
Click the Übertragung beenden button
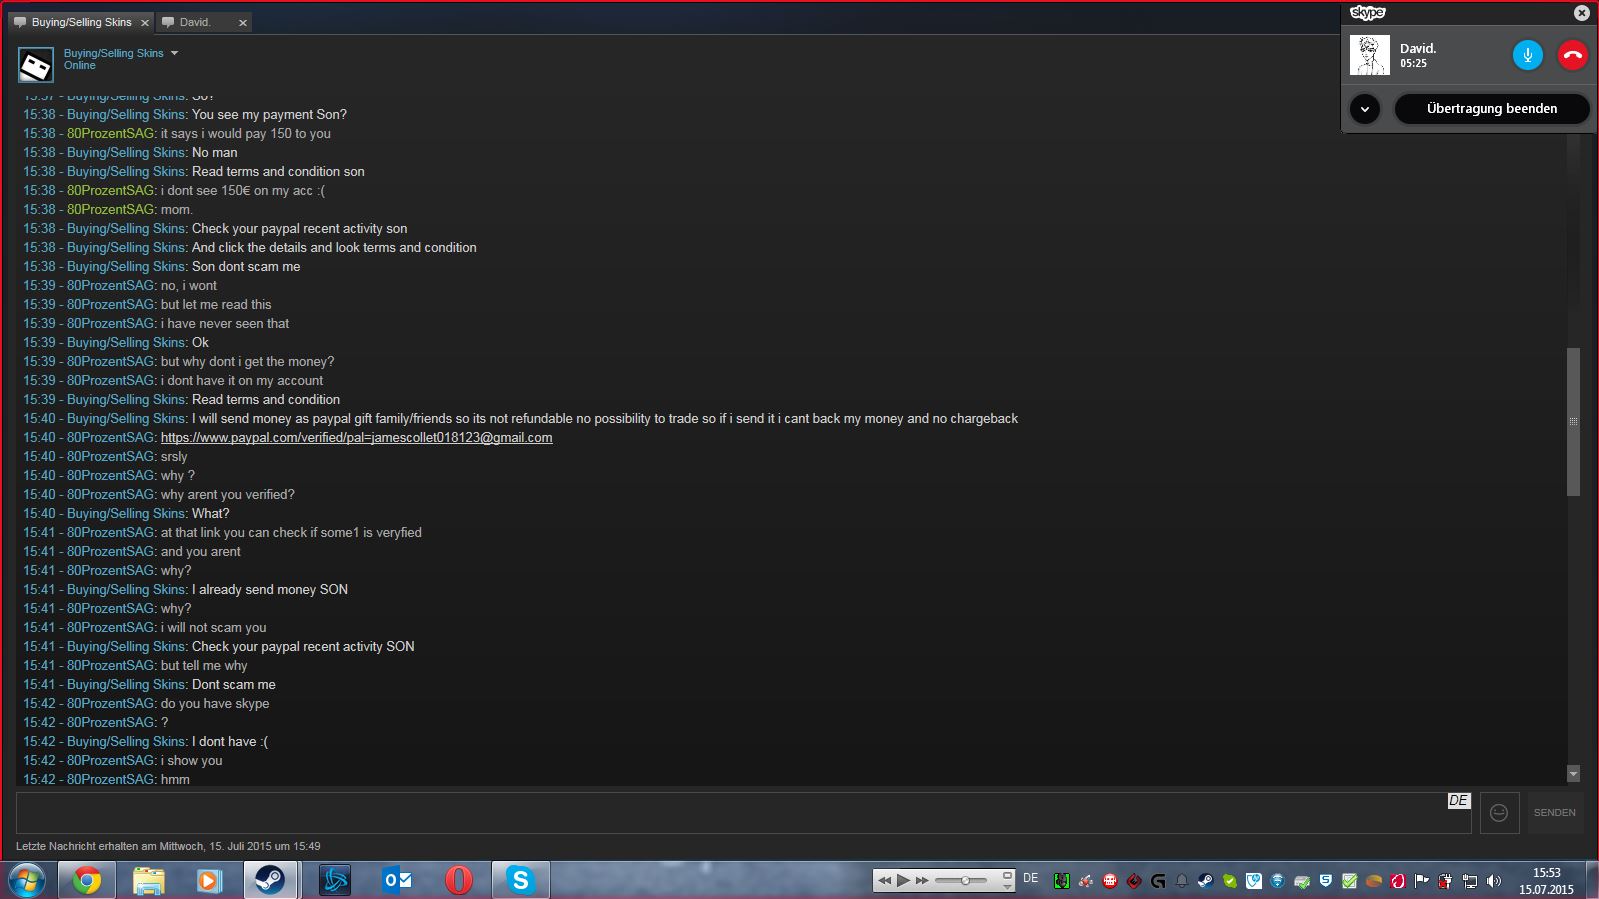click(1491, 109)
